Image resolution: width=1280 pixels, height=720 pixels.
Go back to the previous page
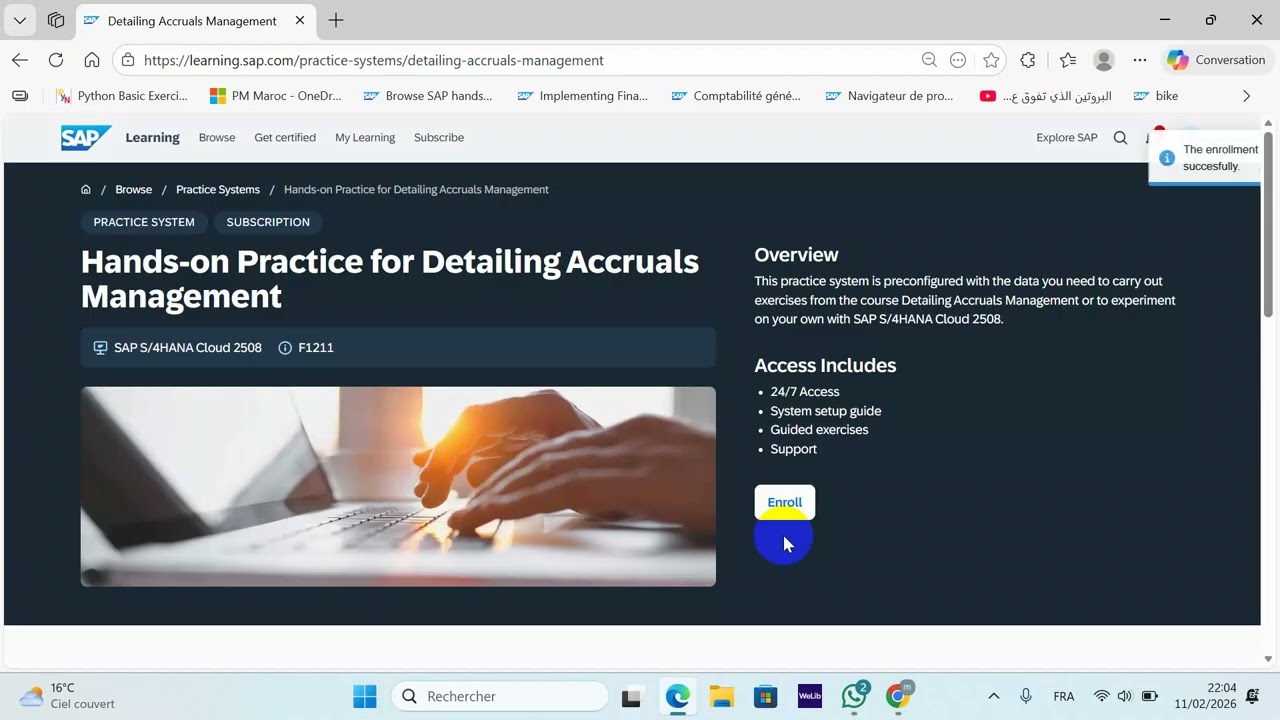[20, 60]
